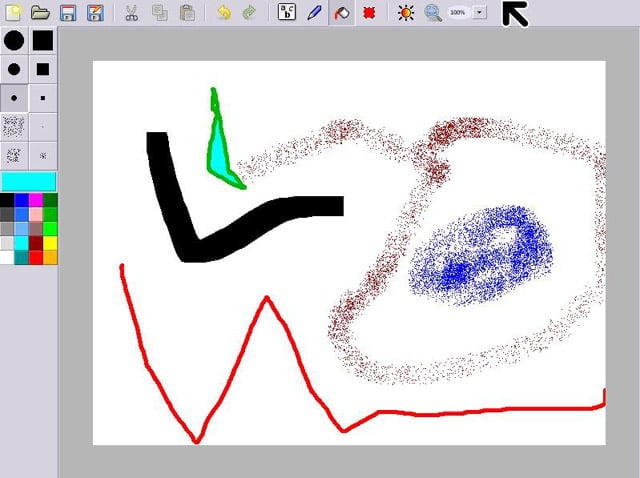Select the red splat shape tool
Image resolution: width=640 pixels, height=478 pixels.
point(369,13)
